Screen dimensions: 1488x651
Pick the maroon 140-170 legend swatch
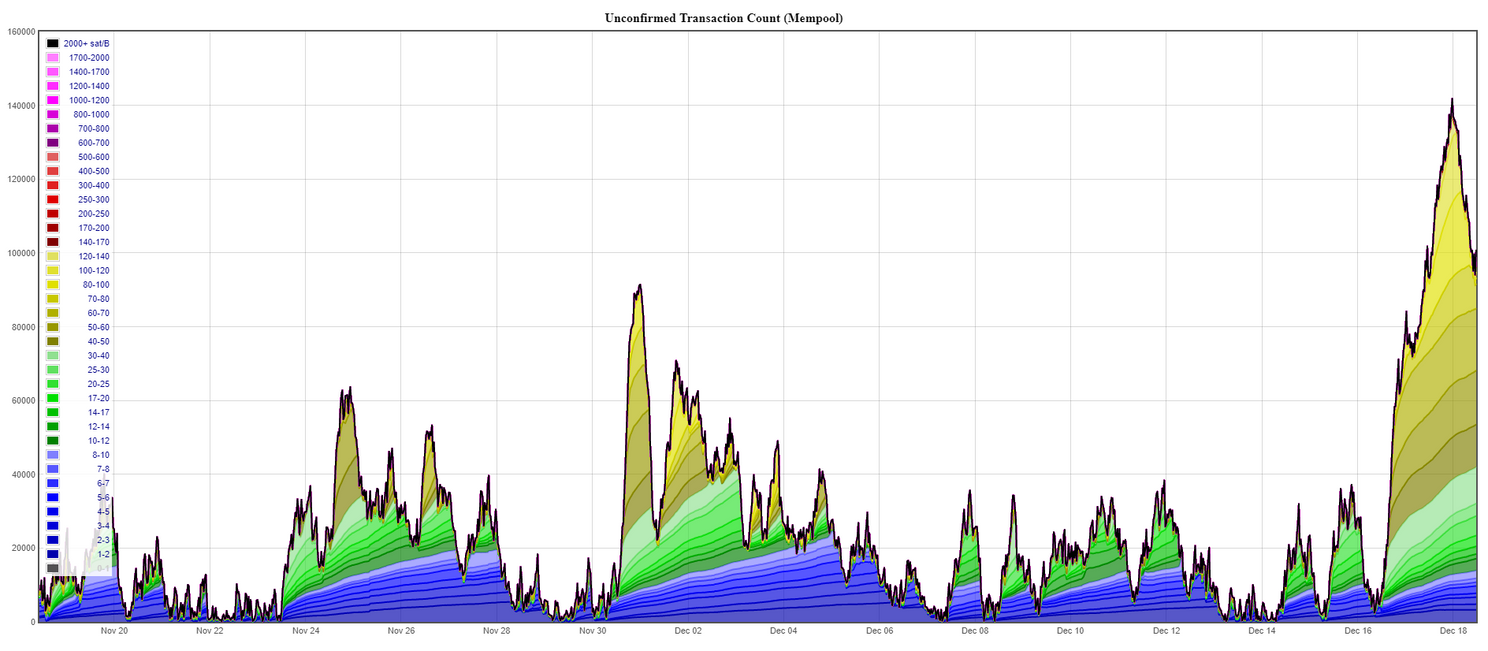click(53, 242)
